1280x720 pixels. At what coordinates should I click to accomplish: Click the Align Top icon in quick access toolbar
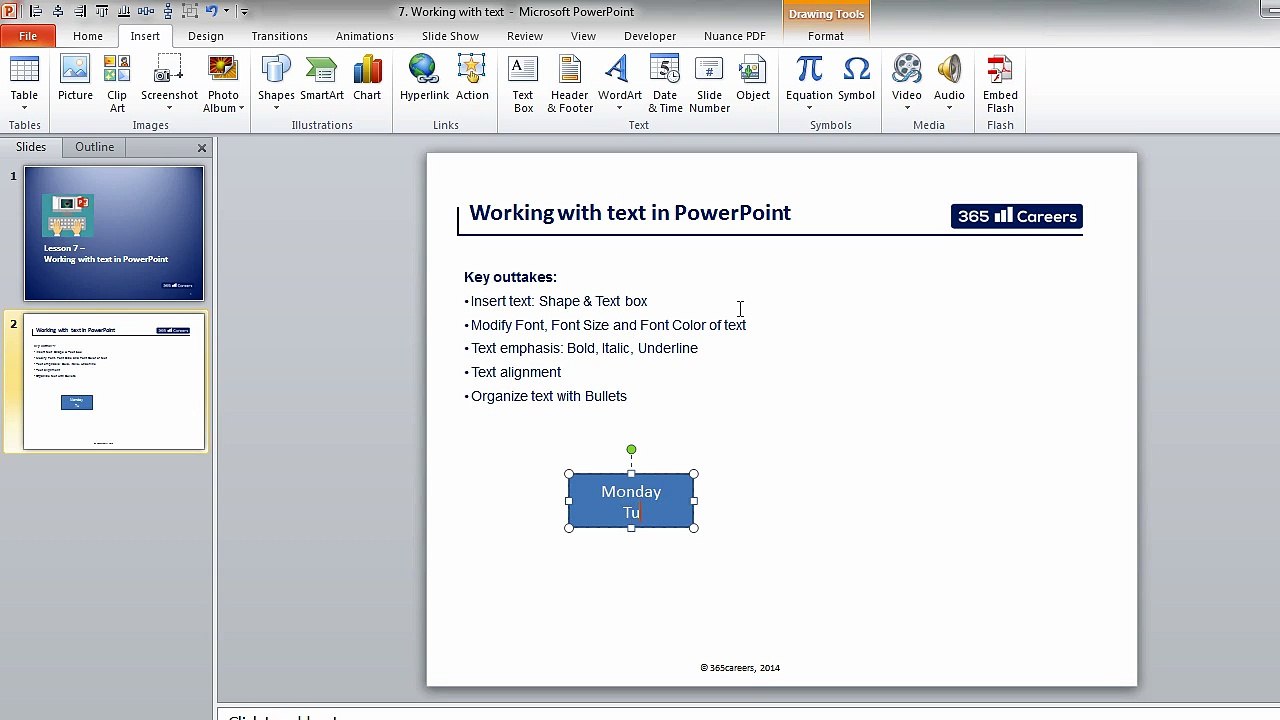pyautogui.click(x=102, y=11)
